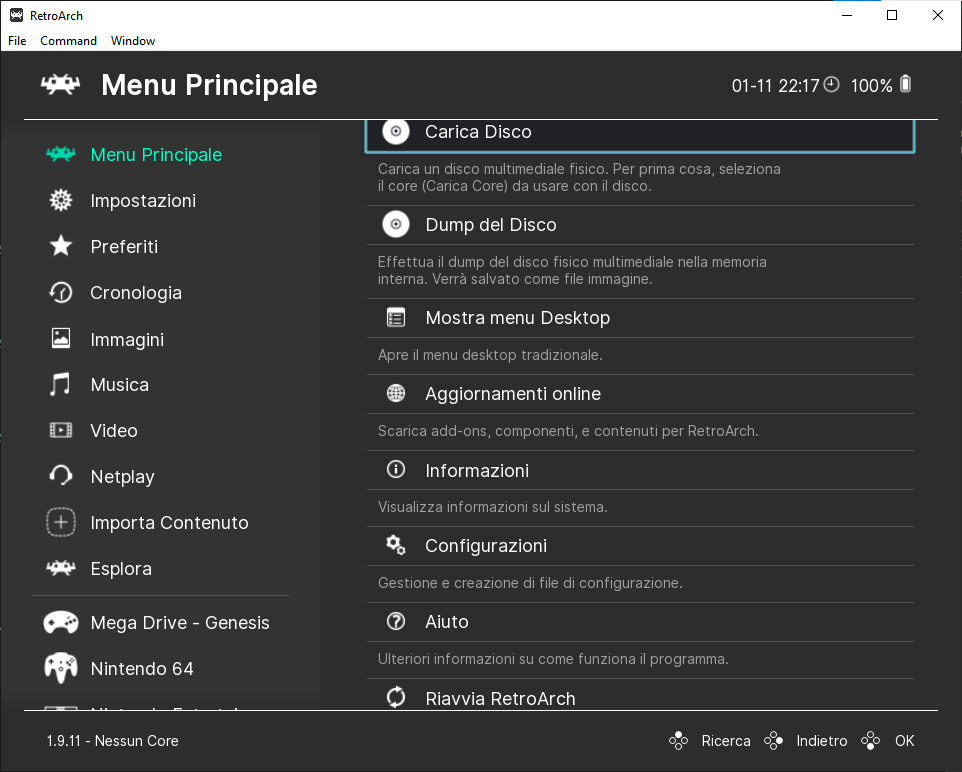Screen dimensions: 962x772
Task: Click the Informazioni info icon
Action: point(396,469)
